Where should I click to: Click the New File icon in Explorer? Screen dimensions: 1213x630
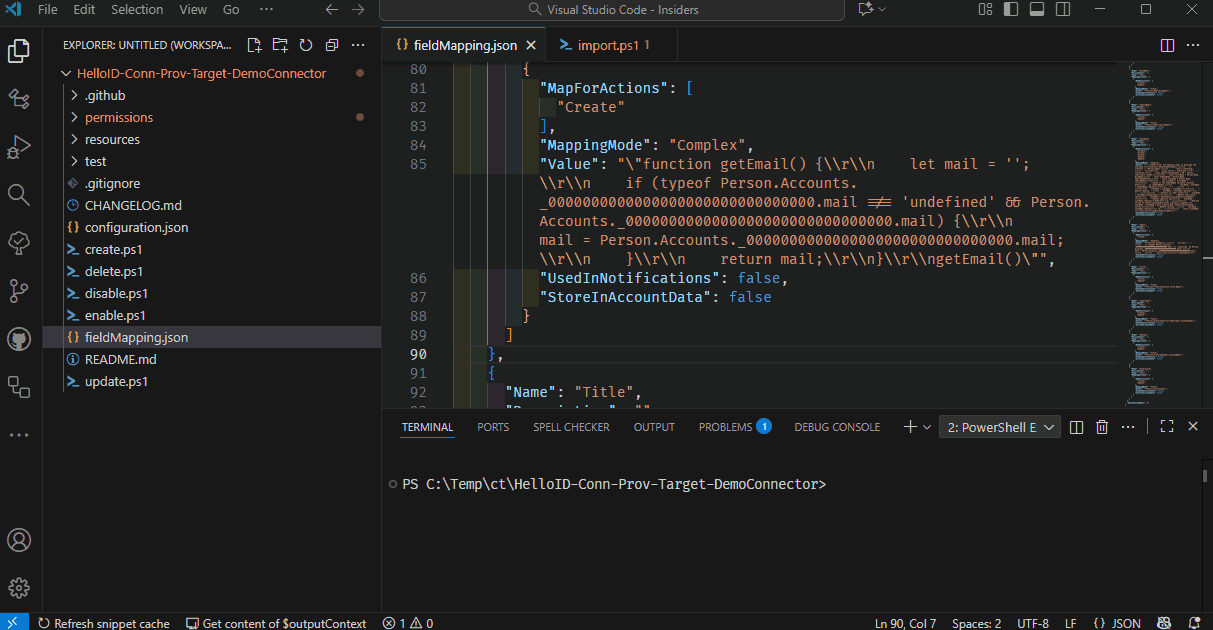click(254, 45)
